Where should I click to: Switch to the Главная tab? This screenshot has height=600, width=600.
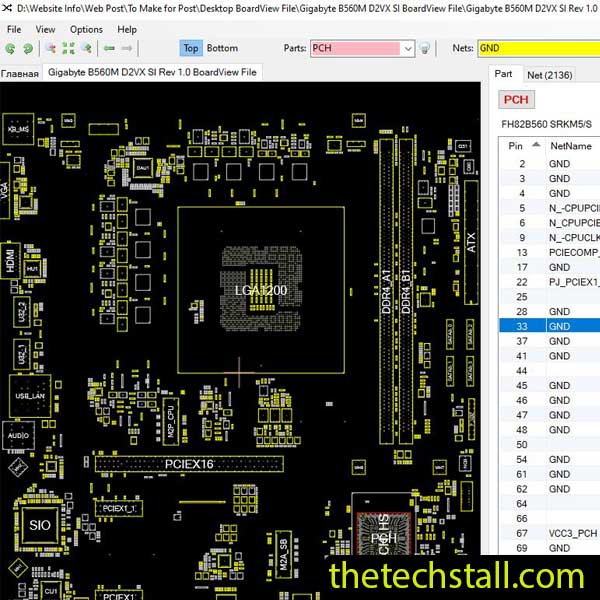pos(20,73)
